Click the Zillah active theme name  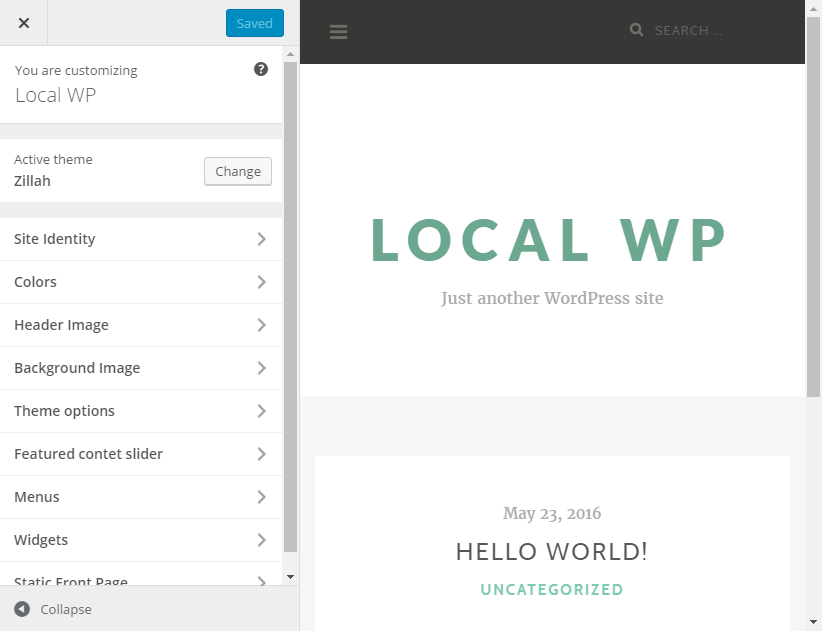[x=33, y=181]
